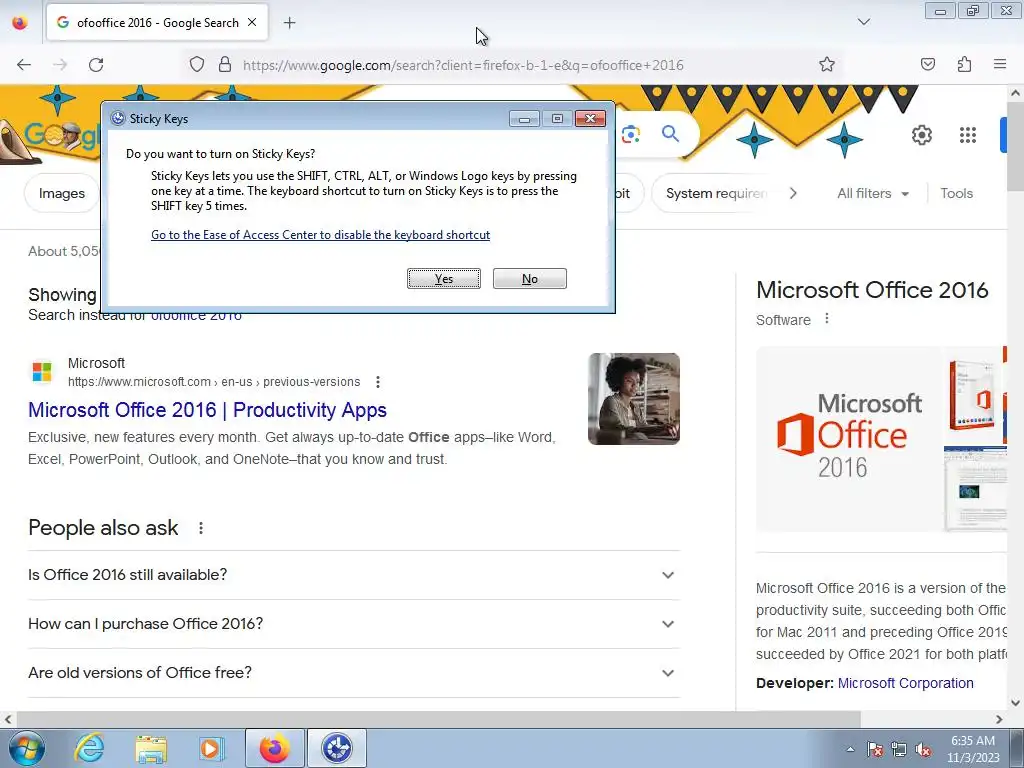Close the Sticky Keys dialog
1024x768 pixels.
(590, 118)
